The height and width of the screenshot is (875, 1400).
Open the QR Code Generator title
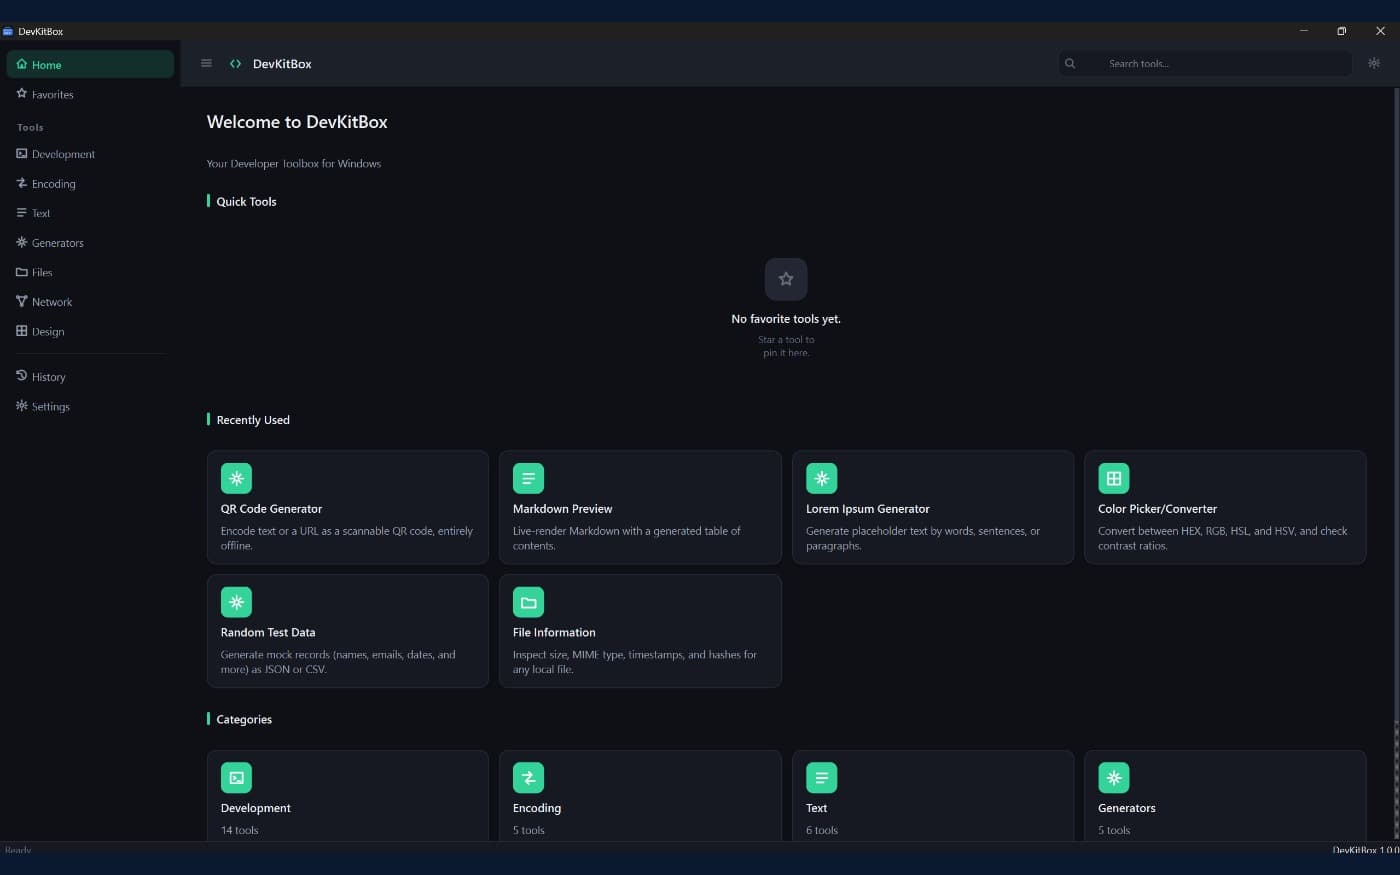[271, 509]
